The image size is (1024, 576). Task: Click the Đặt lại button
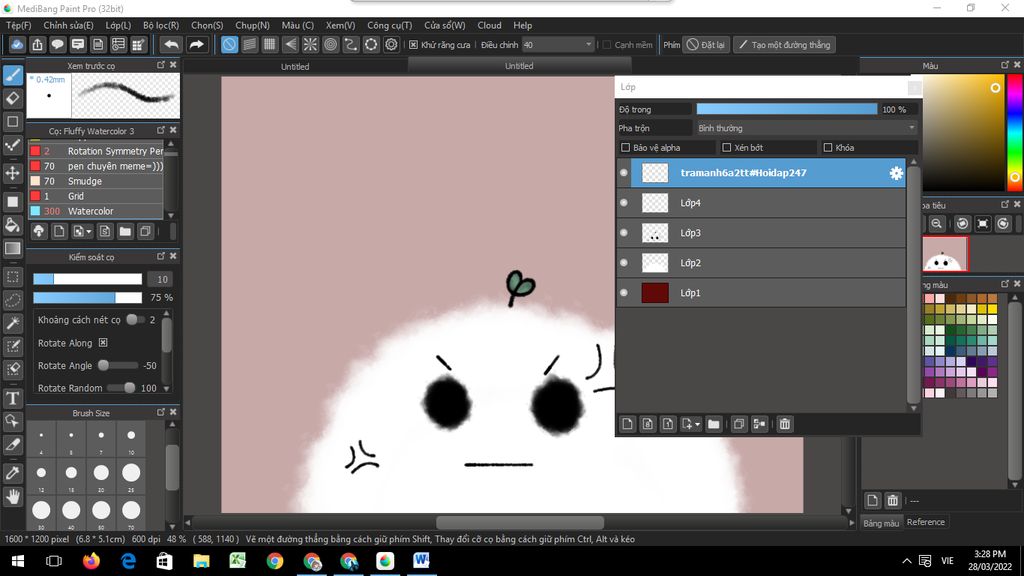(x=706, y=44)
